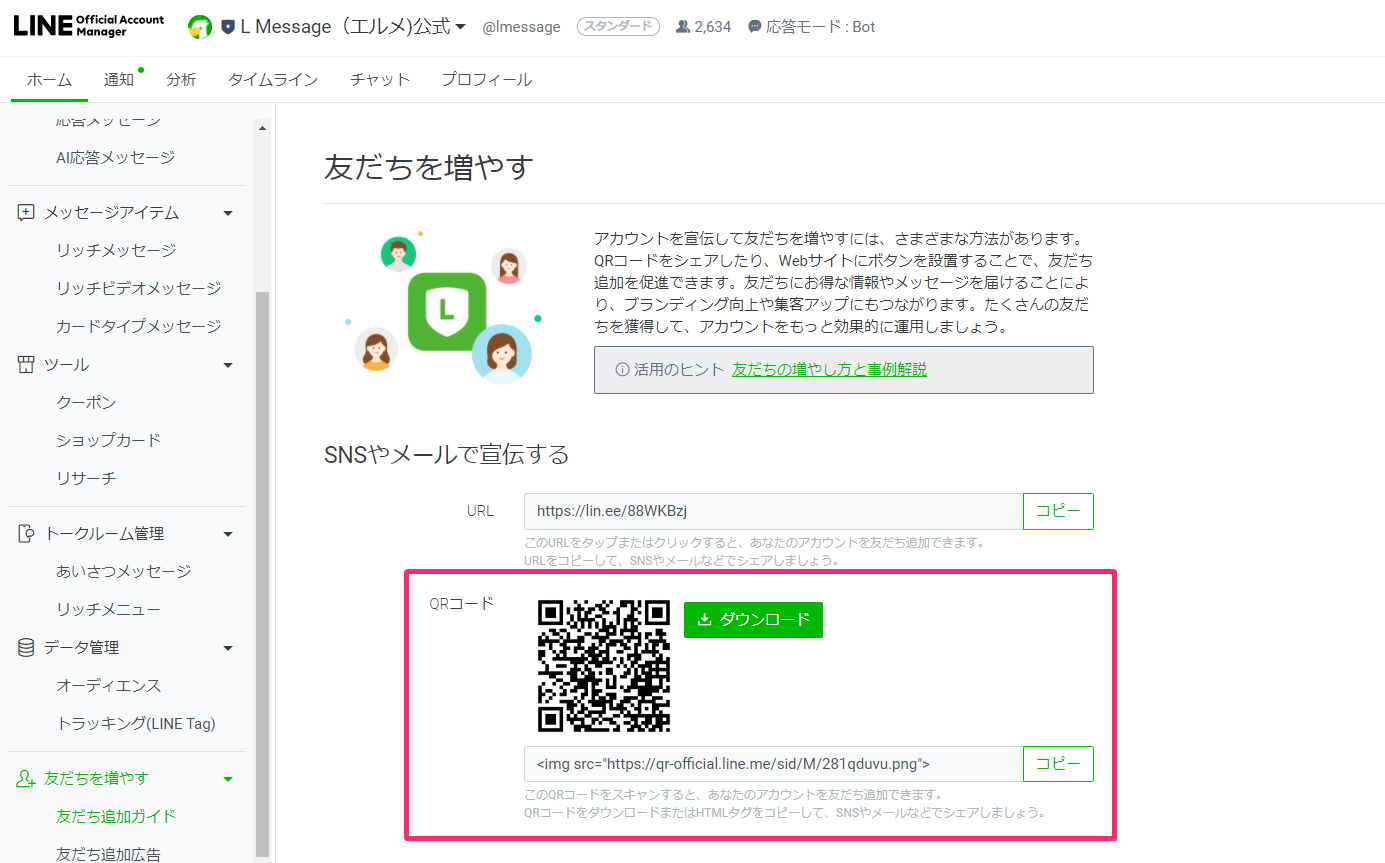Click the SNSやメールで宣伝する heading
1385x863 pixels.
pos(447,455)
